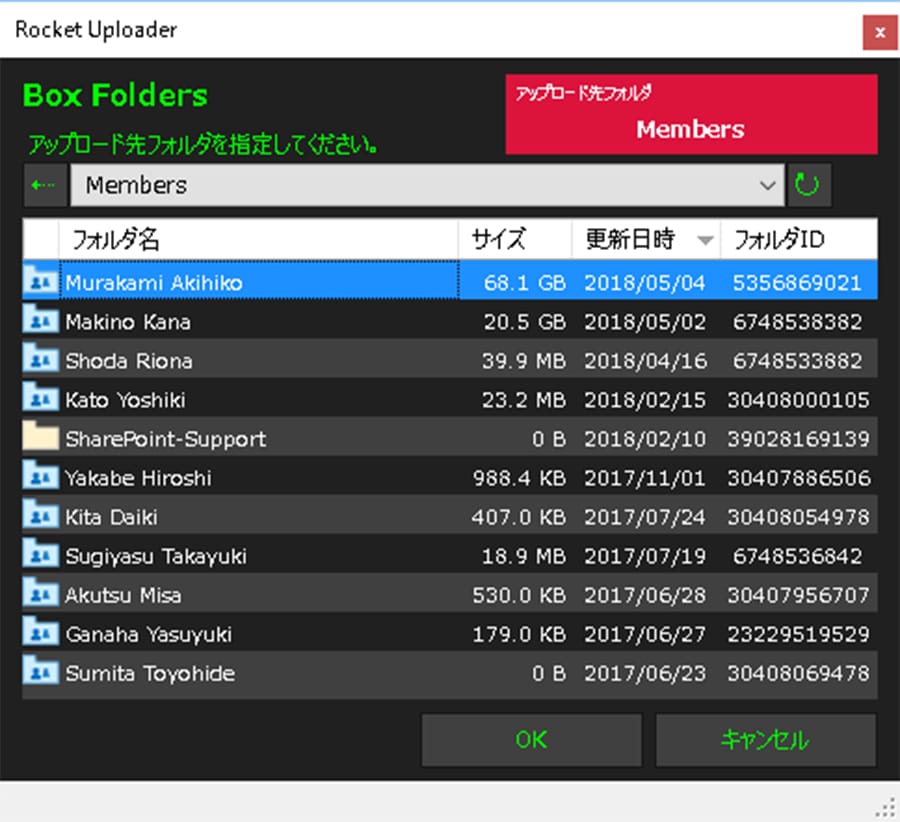The image size is (900, 822).
Task: Click folder icon beside Sugiyasu Takayuki
Action: coord(41,554)
